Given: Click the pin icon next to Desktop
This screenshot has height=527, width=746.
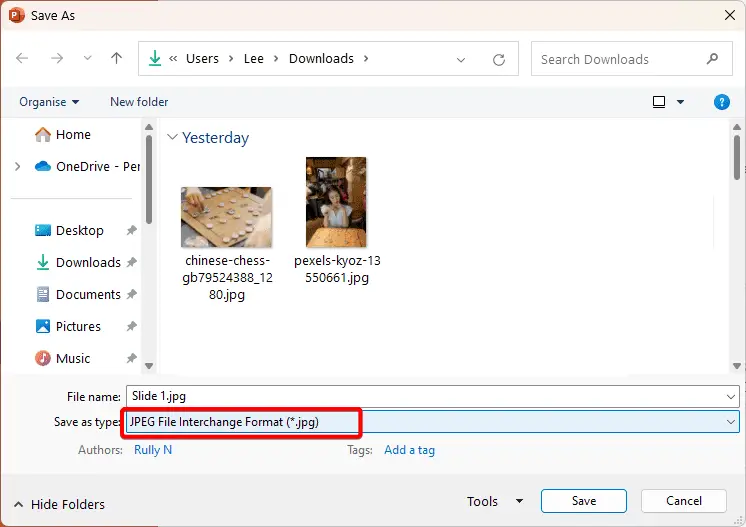Looking at the screenshot, I should pyautogui.click(x=131, y=231).
